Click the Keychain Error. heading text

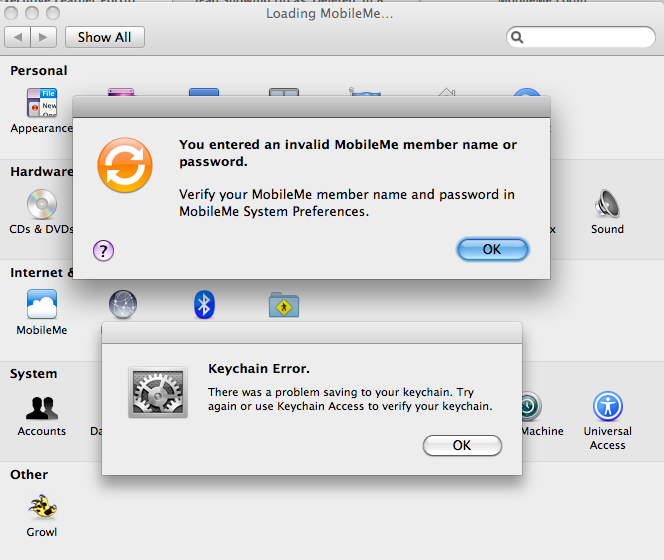[x=259, y=369]
